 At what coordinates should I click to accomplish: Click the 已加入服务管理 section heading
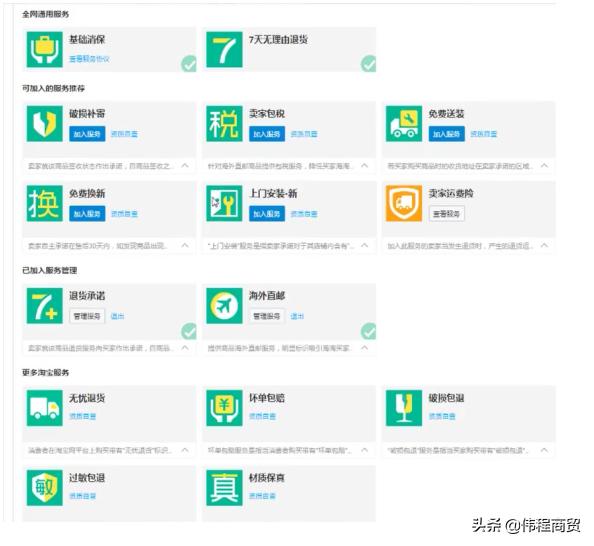point(50,271)
